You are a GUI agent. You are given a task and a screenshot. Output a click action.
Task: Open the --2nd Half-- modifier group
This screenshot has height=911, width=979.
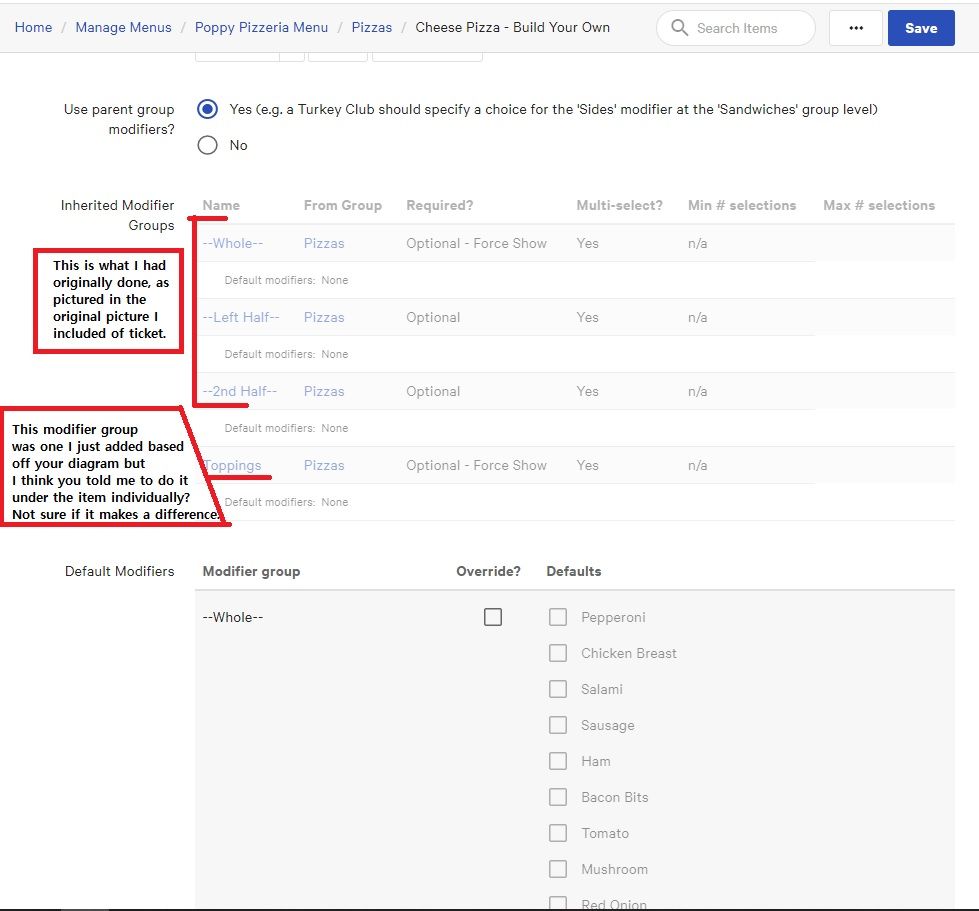pos(240,391)
